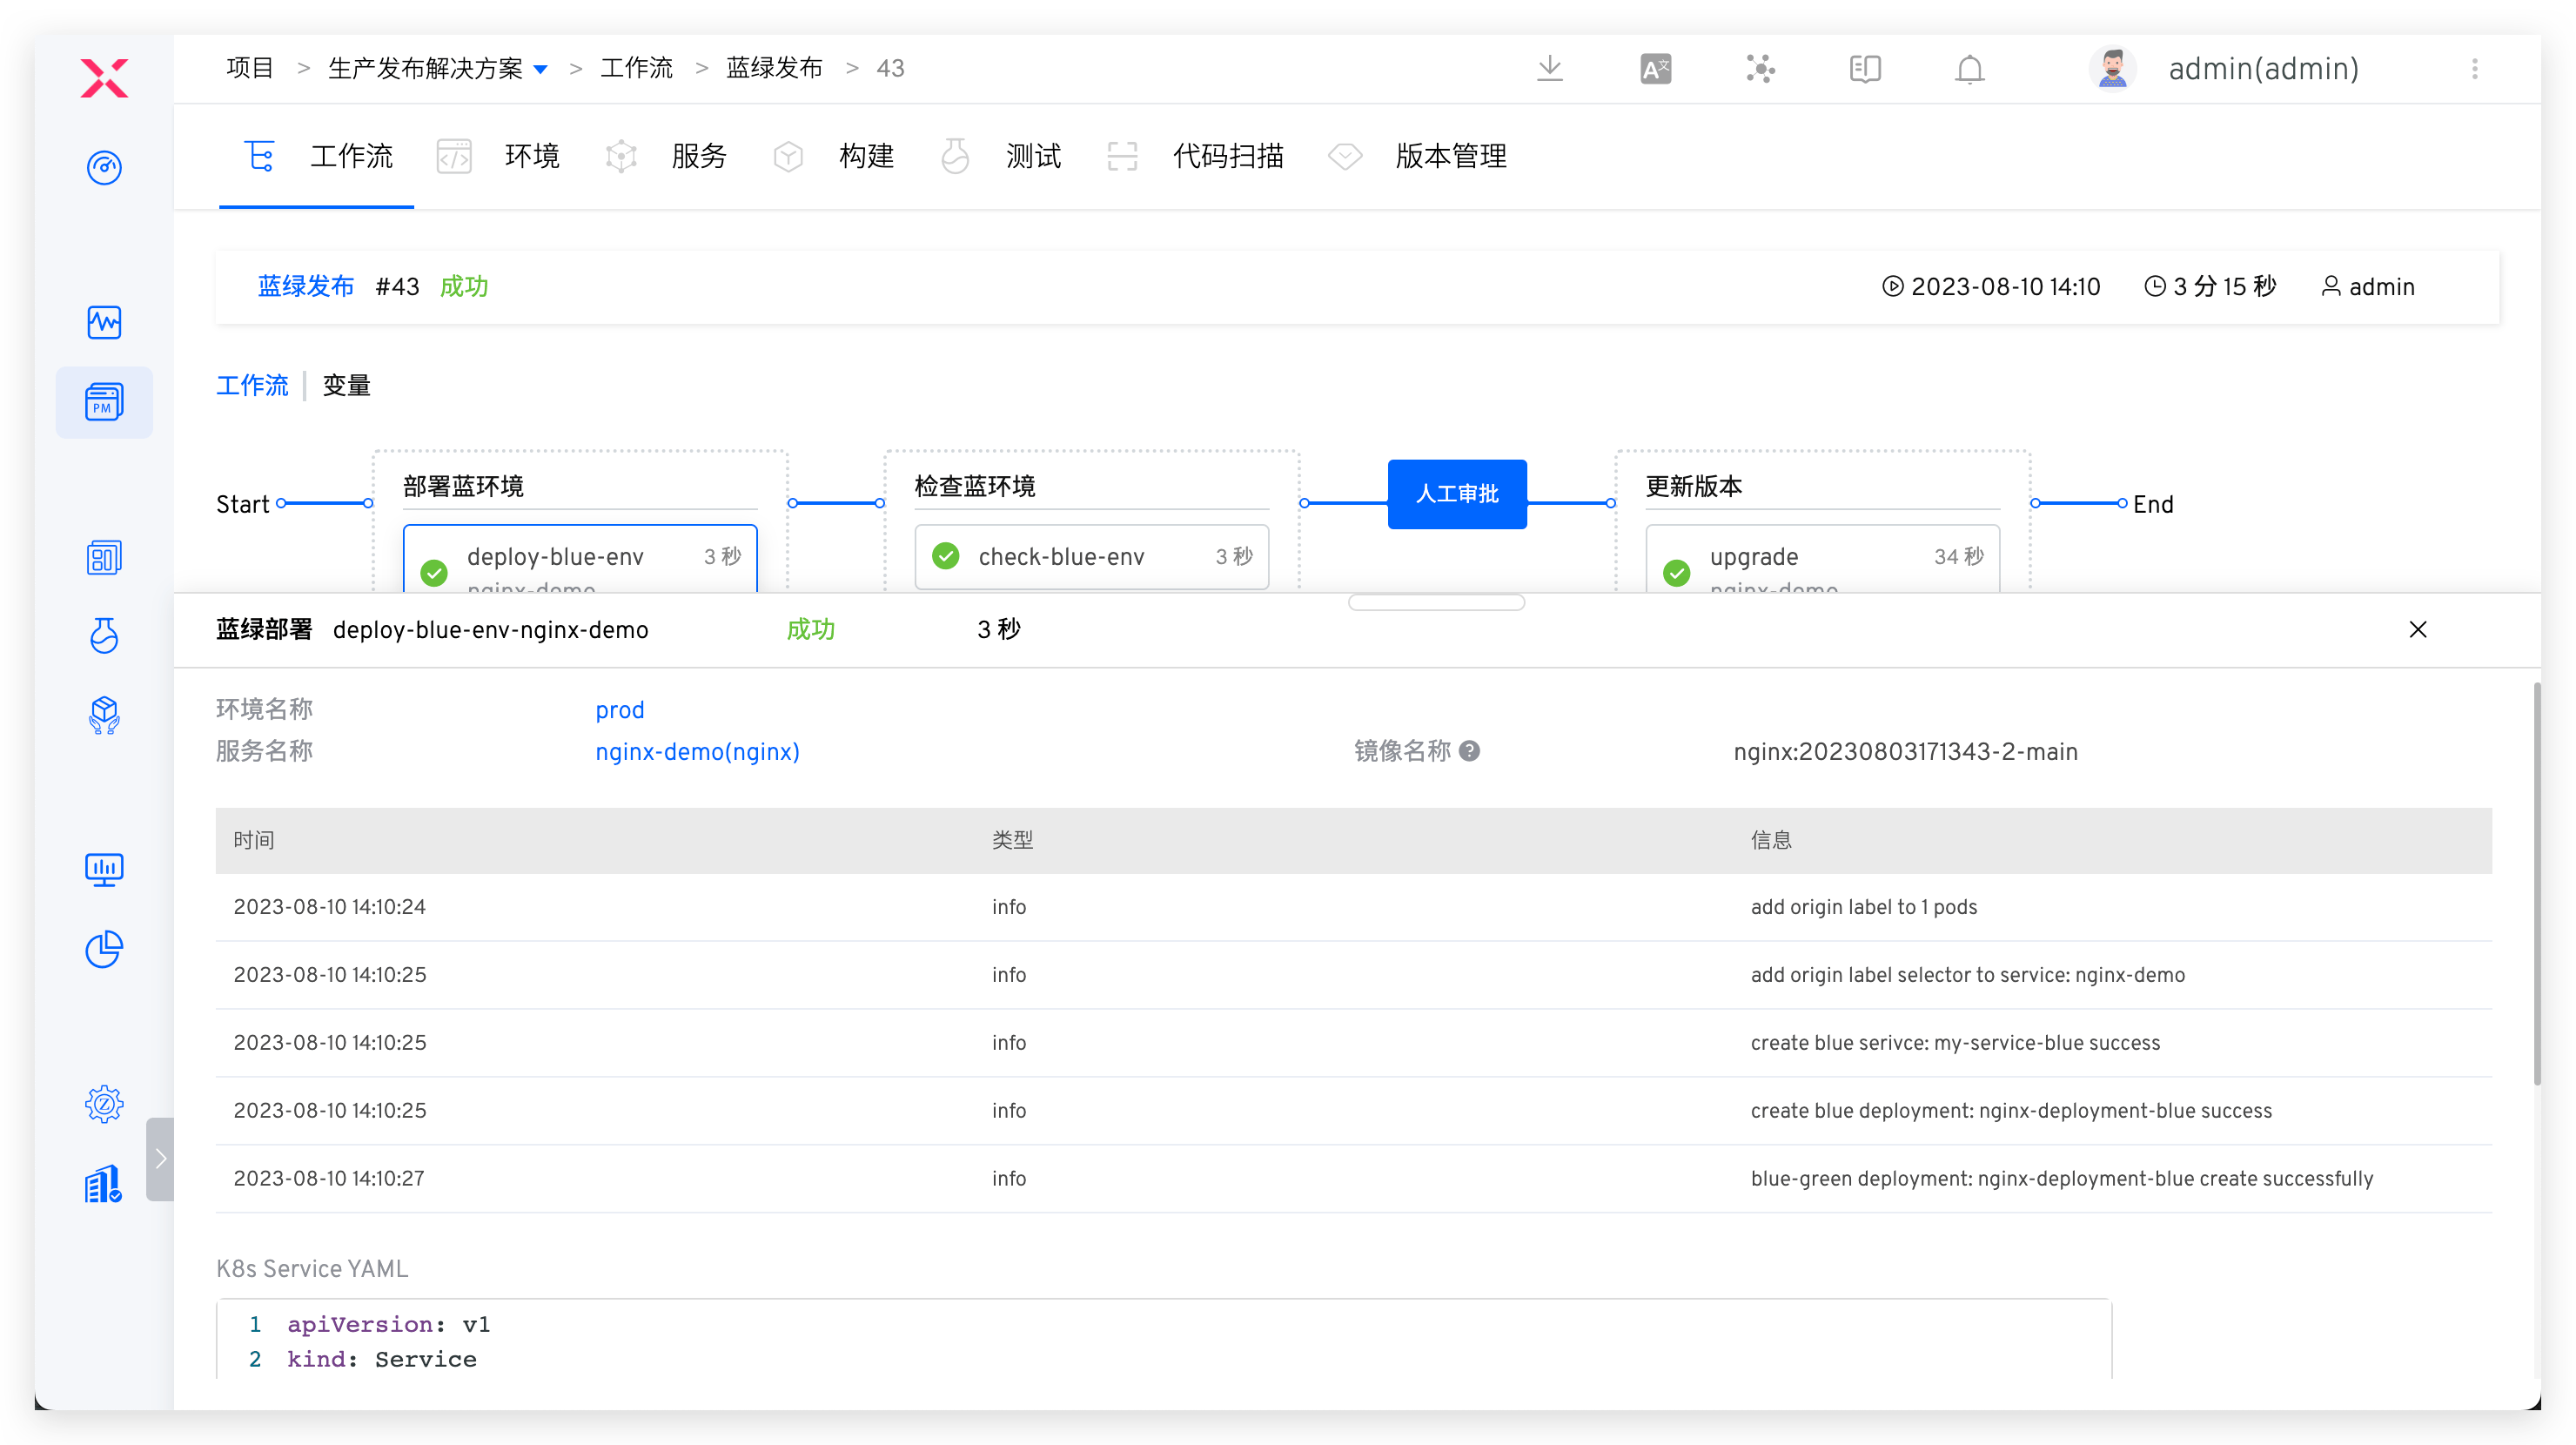The height and width of the screenshot is (1445, 2576).
Task: Expand the 生产发布解决方案 project dropdown
Action: pos(540,69)
